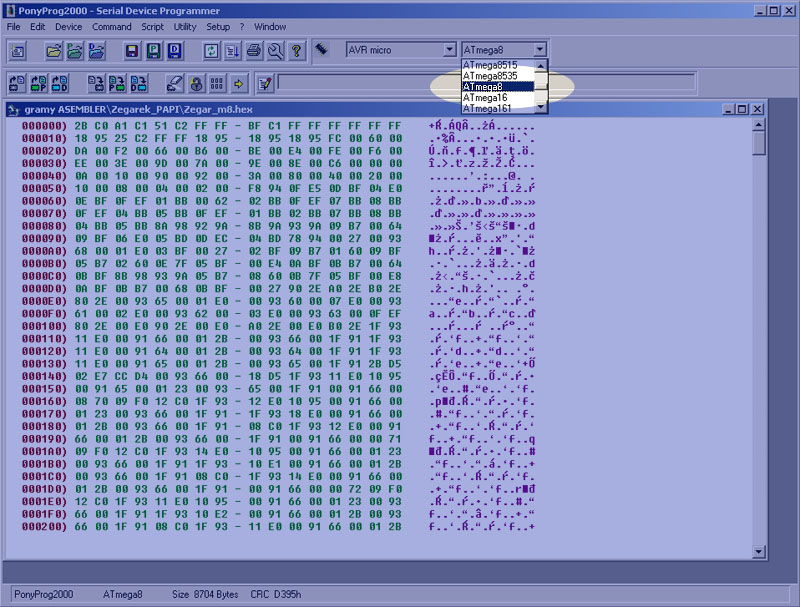Click status bar Size 8704 Bytes
800x607 pixels.
(205, 594)
